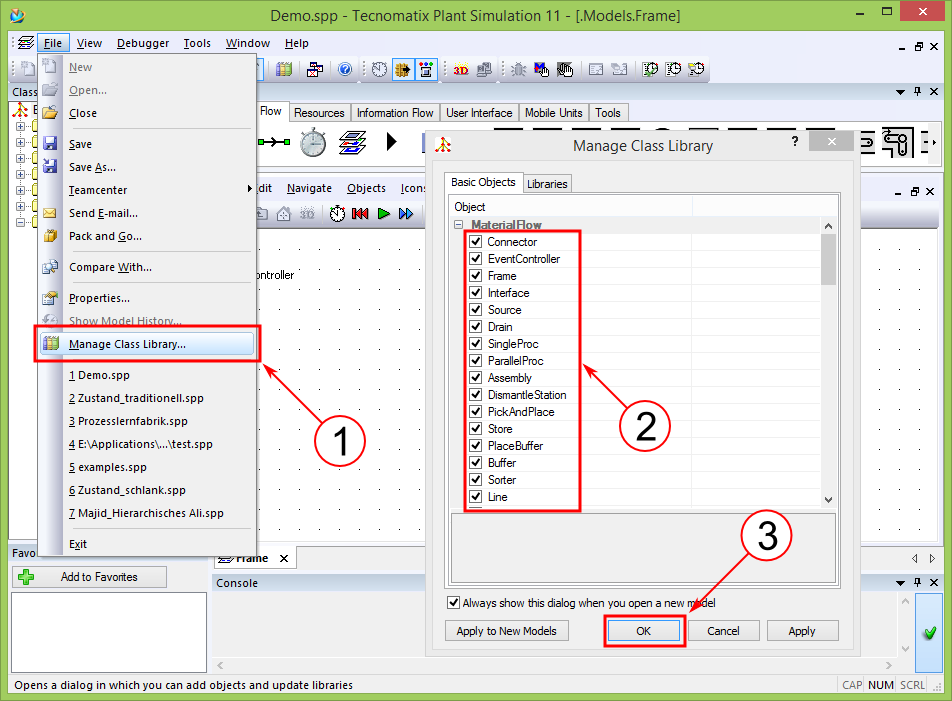Select Manage Class Library... menu entry
Image resolution: width=952 pixels, height=701 pixels.
tap(146, 344)
